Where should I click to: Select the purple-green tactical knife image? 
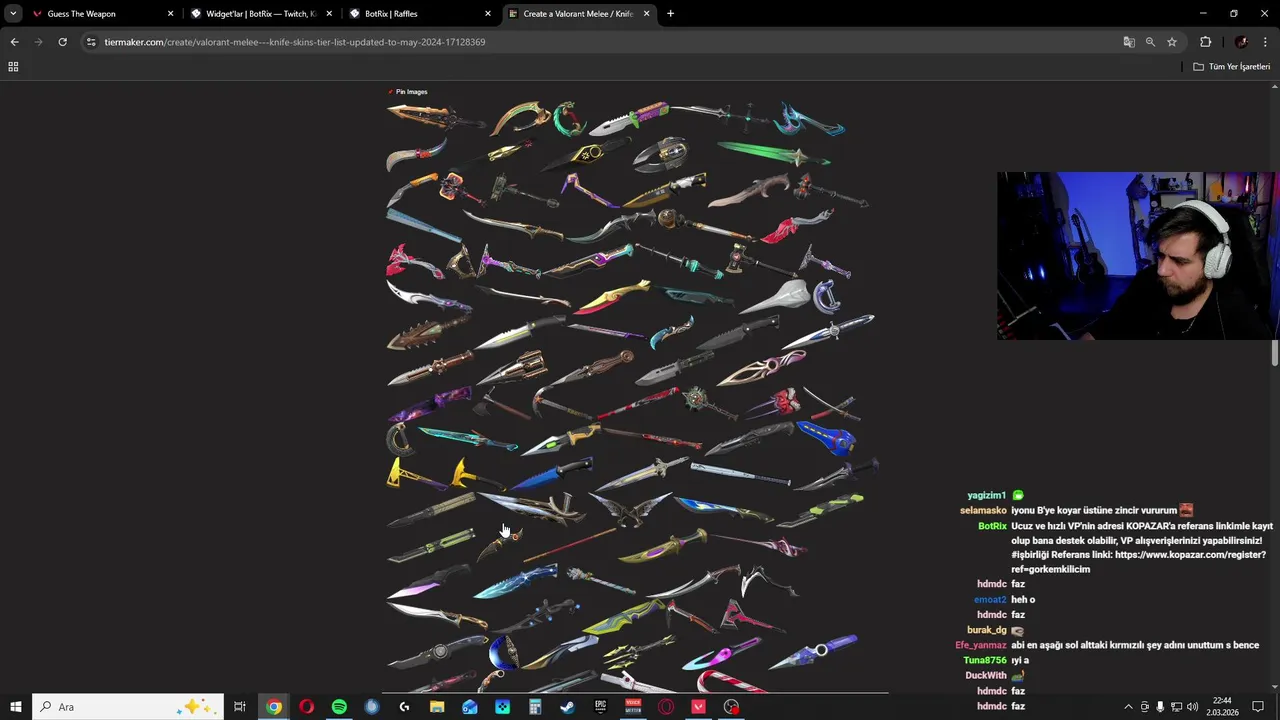pos(628,118)
